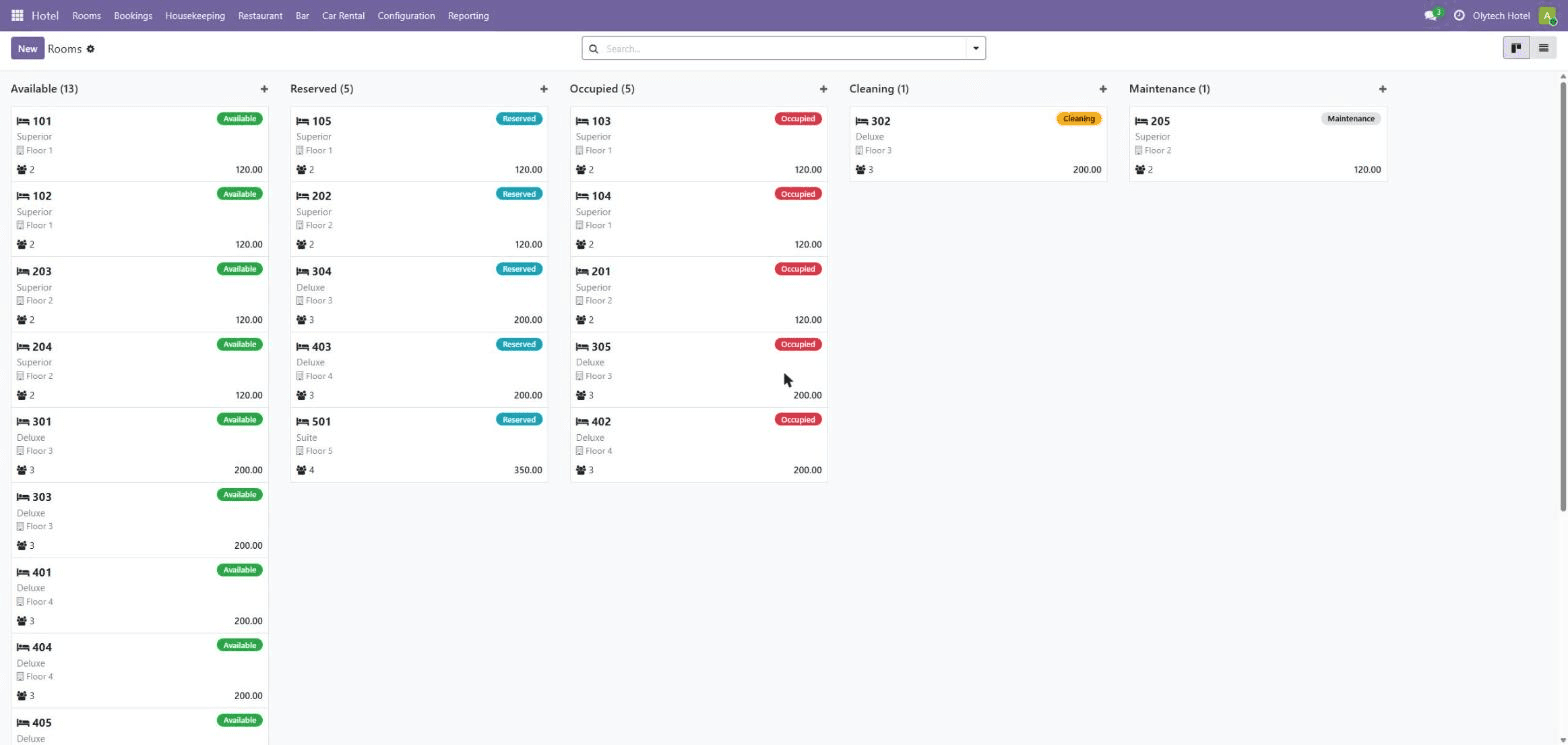This screenshot has width=1568, height=745.
Task: Click the Cleaning (1) column header
Action: 879,89
